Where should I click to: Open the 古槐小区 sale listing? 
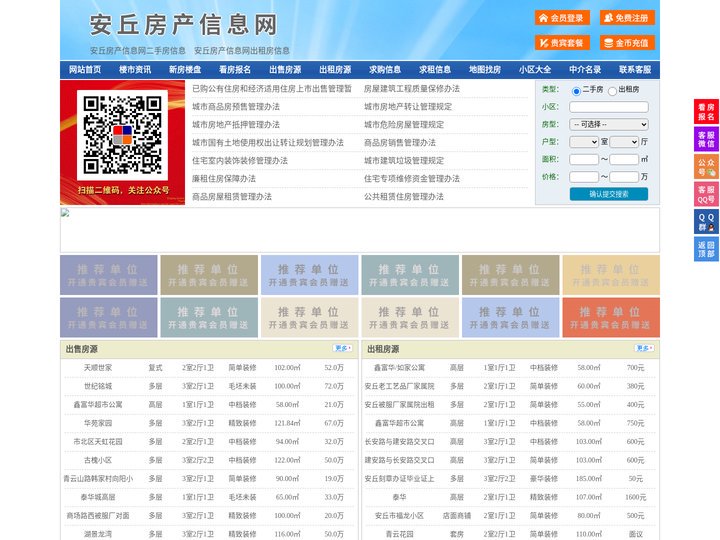click(x=98, y=460)
